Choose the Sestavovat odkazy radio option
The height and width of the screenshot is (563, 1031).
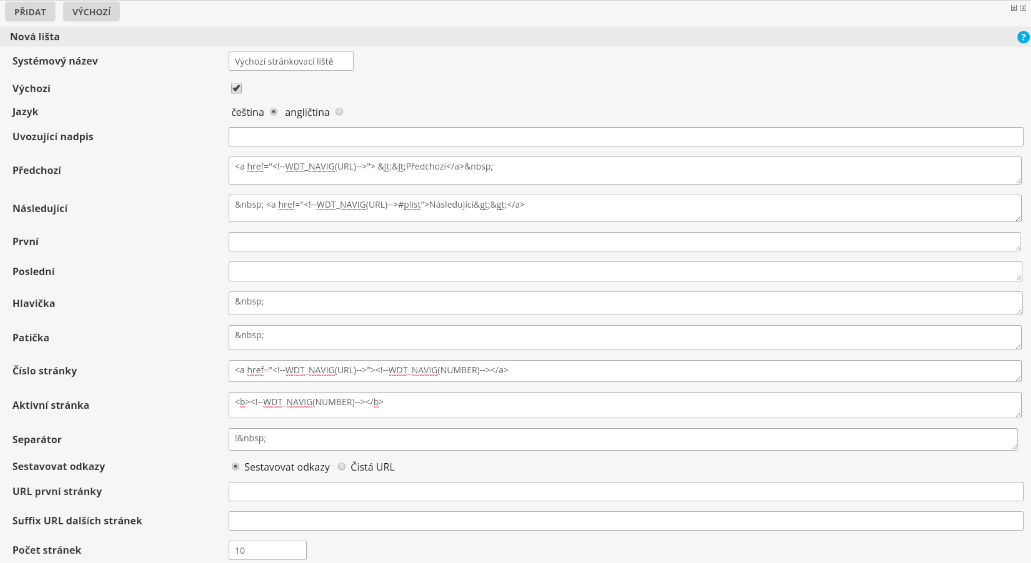point(236,466)
